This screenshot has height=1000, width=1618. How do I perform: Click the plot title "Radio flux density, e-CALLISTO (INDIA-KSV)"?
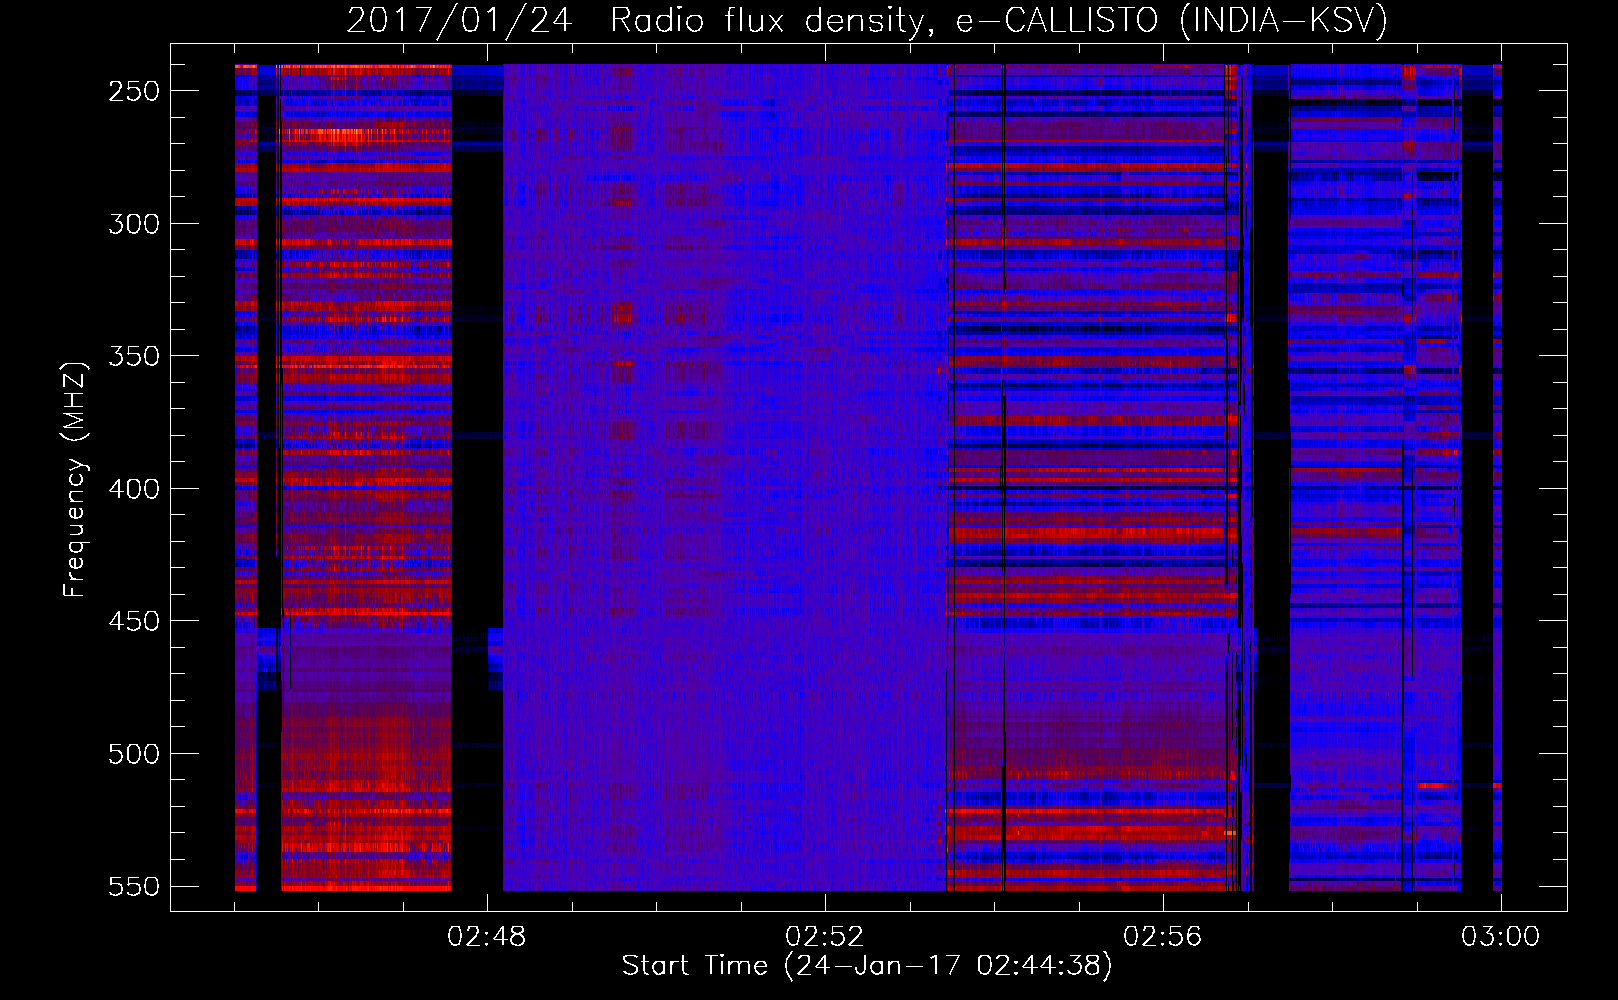[999, 20]
